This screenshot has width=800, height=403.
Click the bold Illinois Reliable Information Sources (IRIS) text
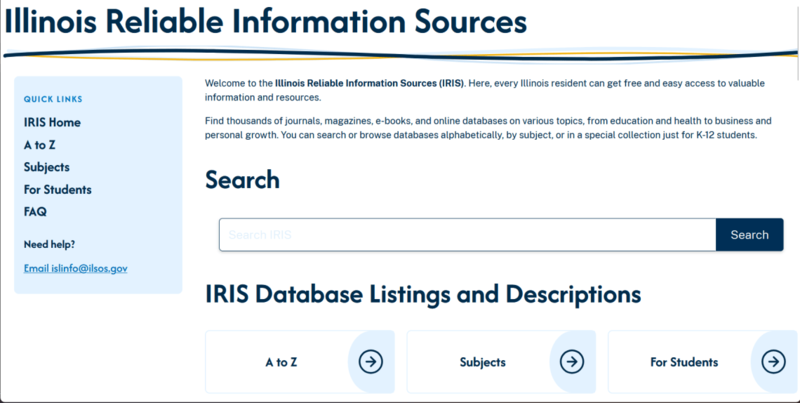pos(369,83)
